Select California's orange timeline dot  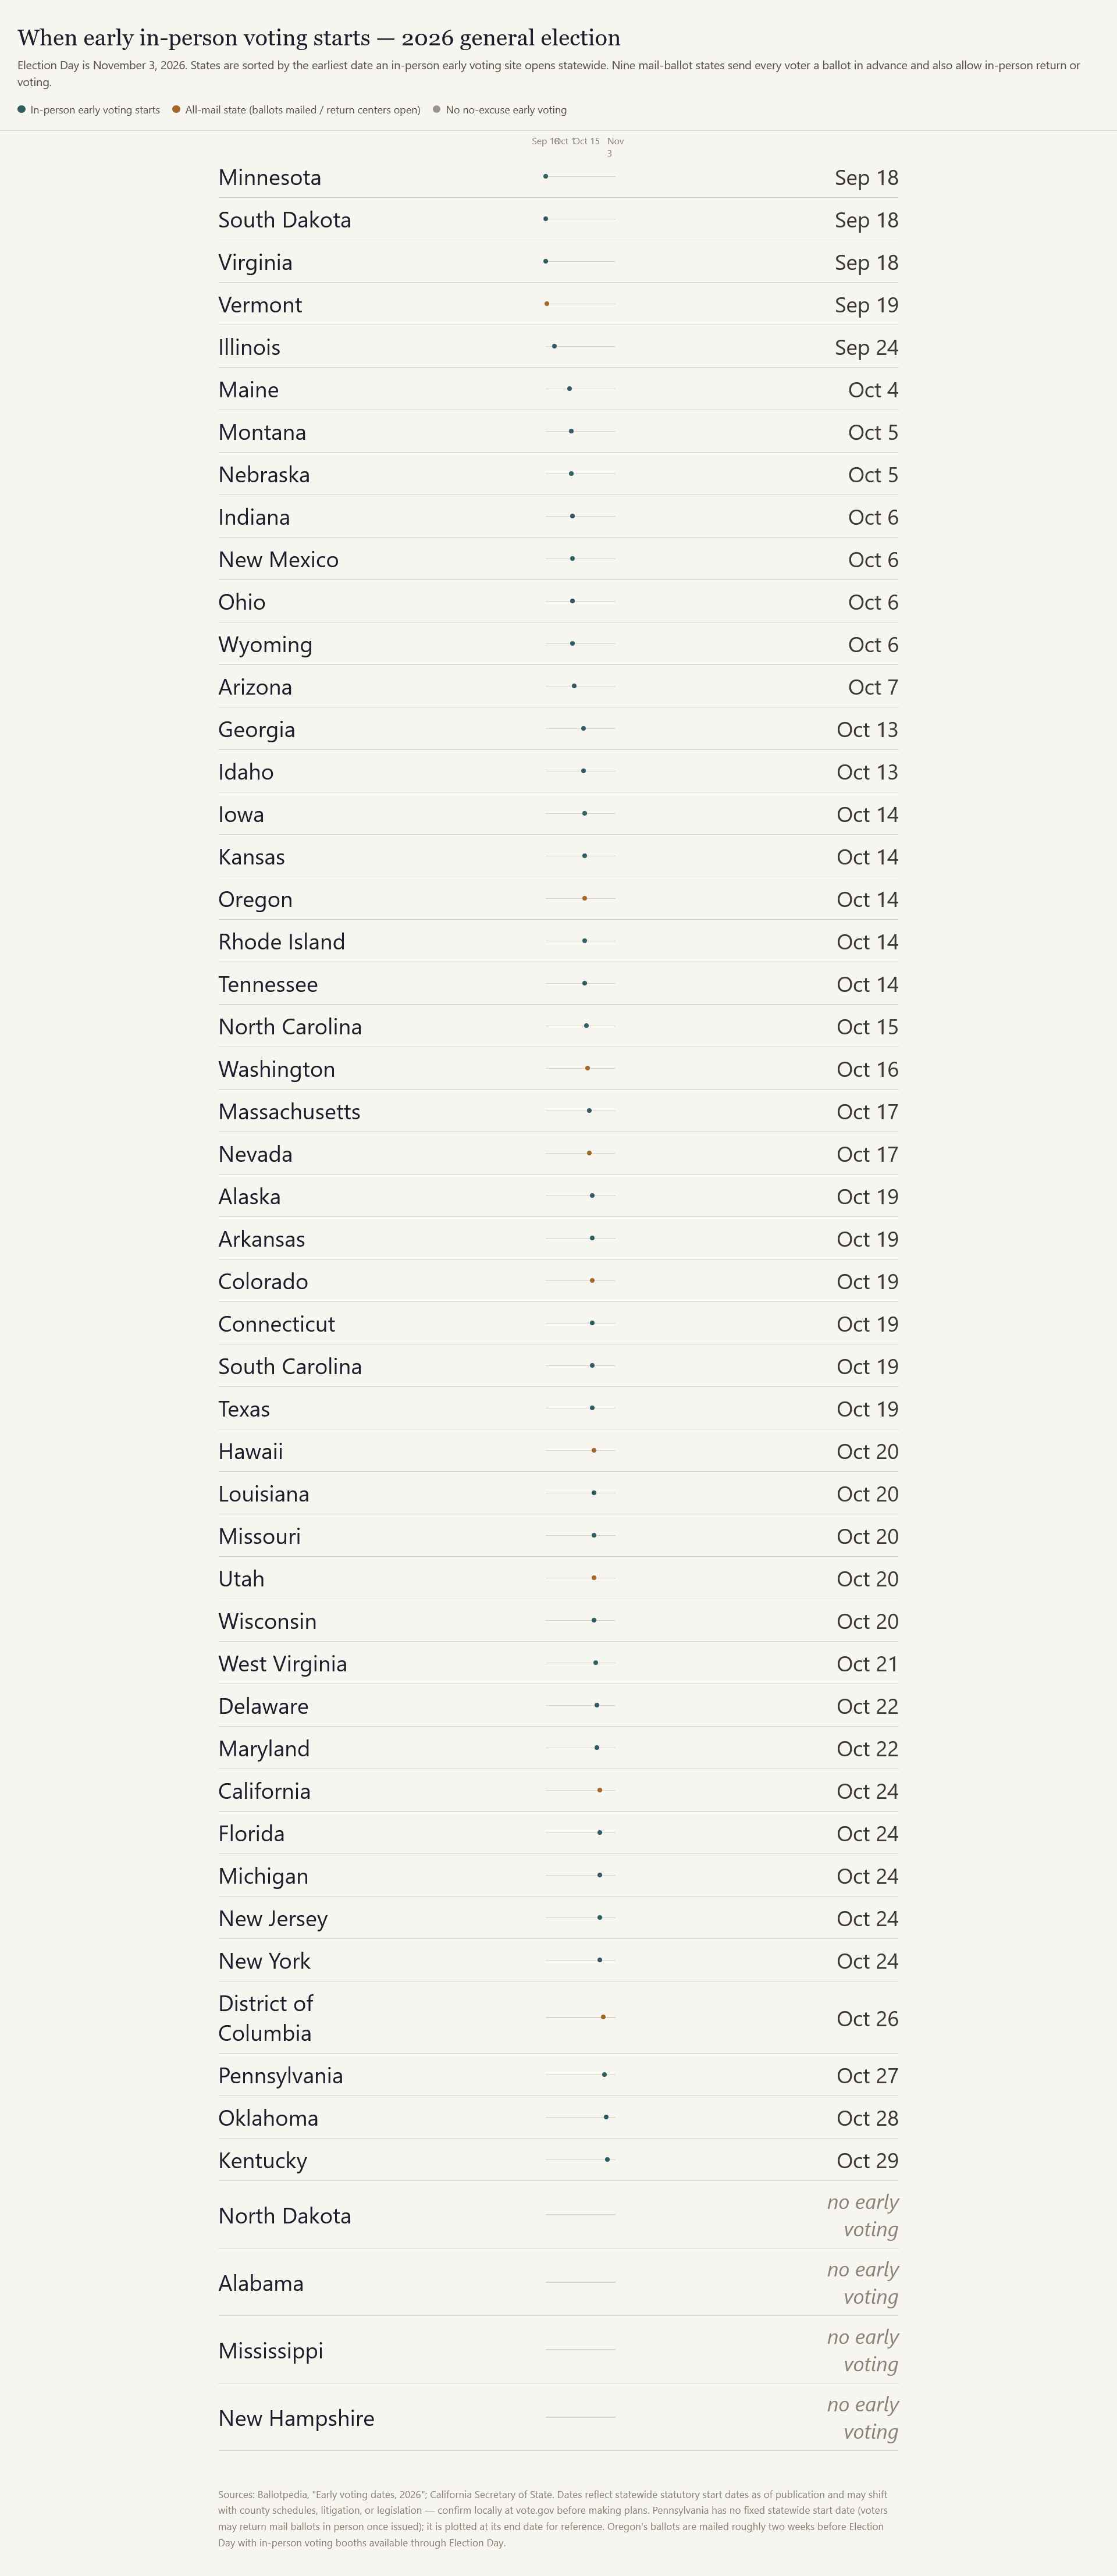(x=600, y=1790)
